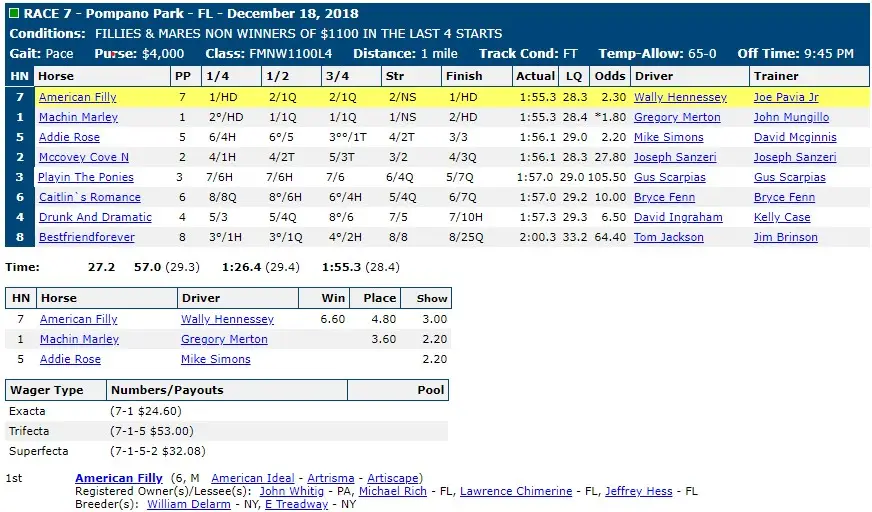The height and width of the screenshot is (512, 872).
Task: Open American Filly link in results table
Action: click(x=77, y=97)
